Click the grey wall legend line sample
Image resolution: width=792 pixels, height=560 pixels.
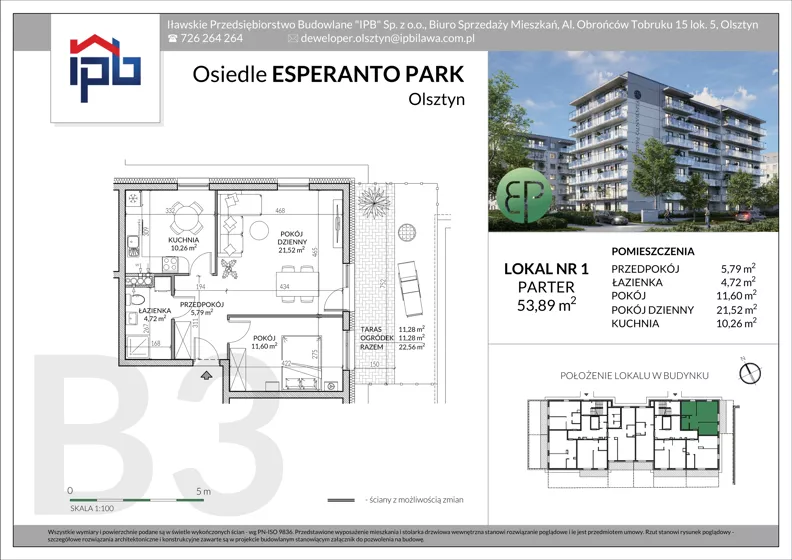[341, 500]
